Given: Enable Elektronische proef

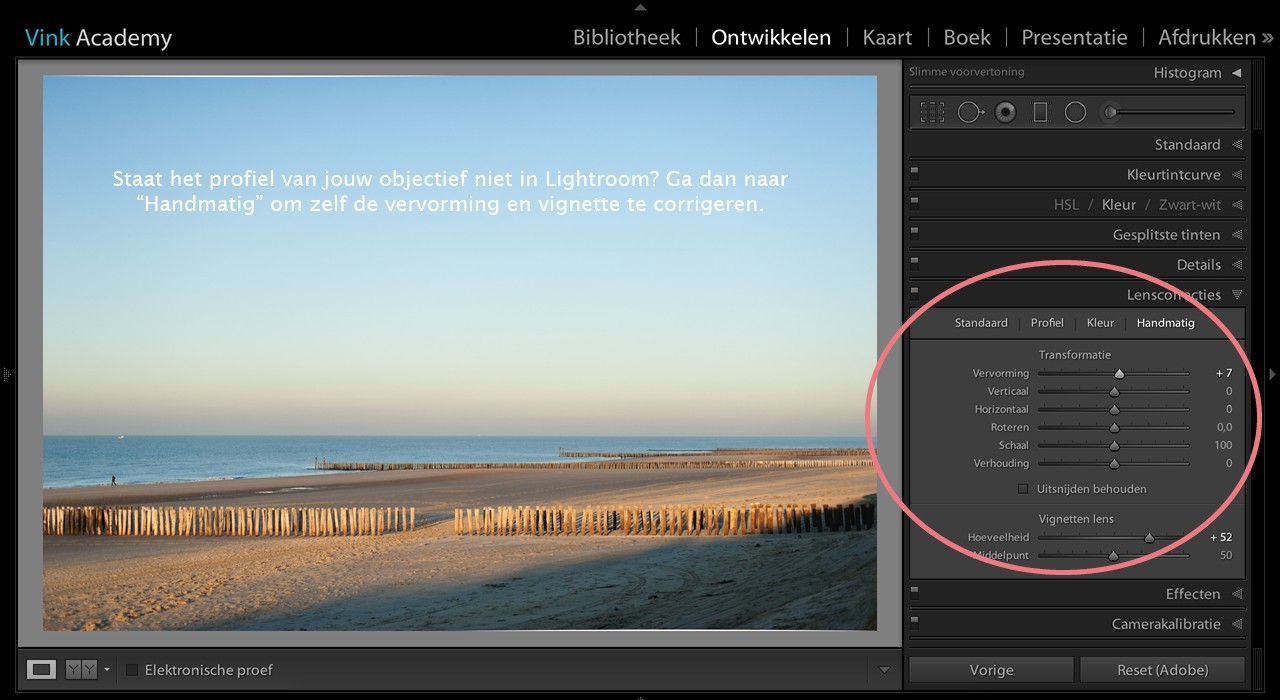Looking at the screenshot, I should (131, 670).
